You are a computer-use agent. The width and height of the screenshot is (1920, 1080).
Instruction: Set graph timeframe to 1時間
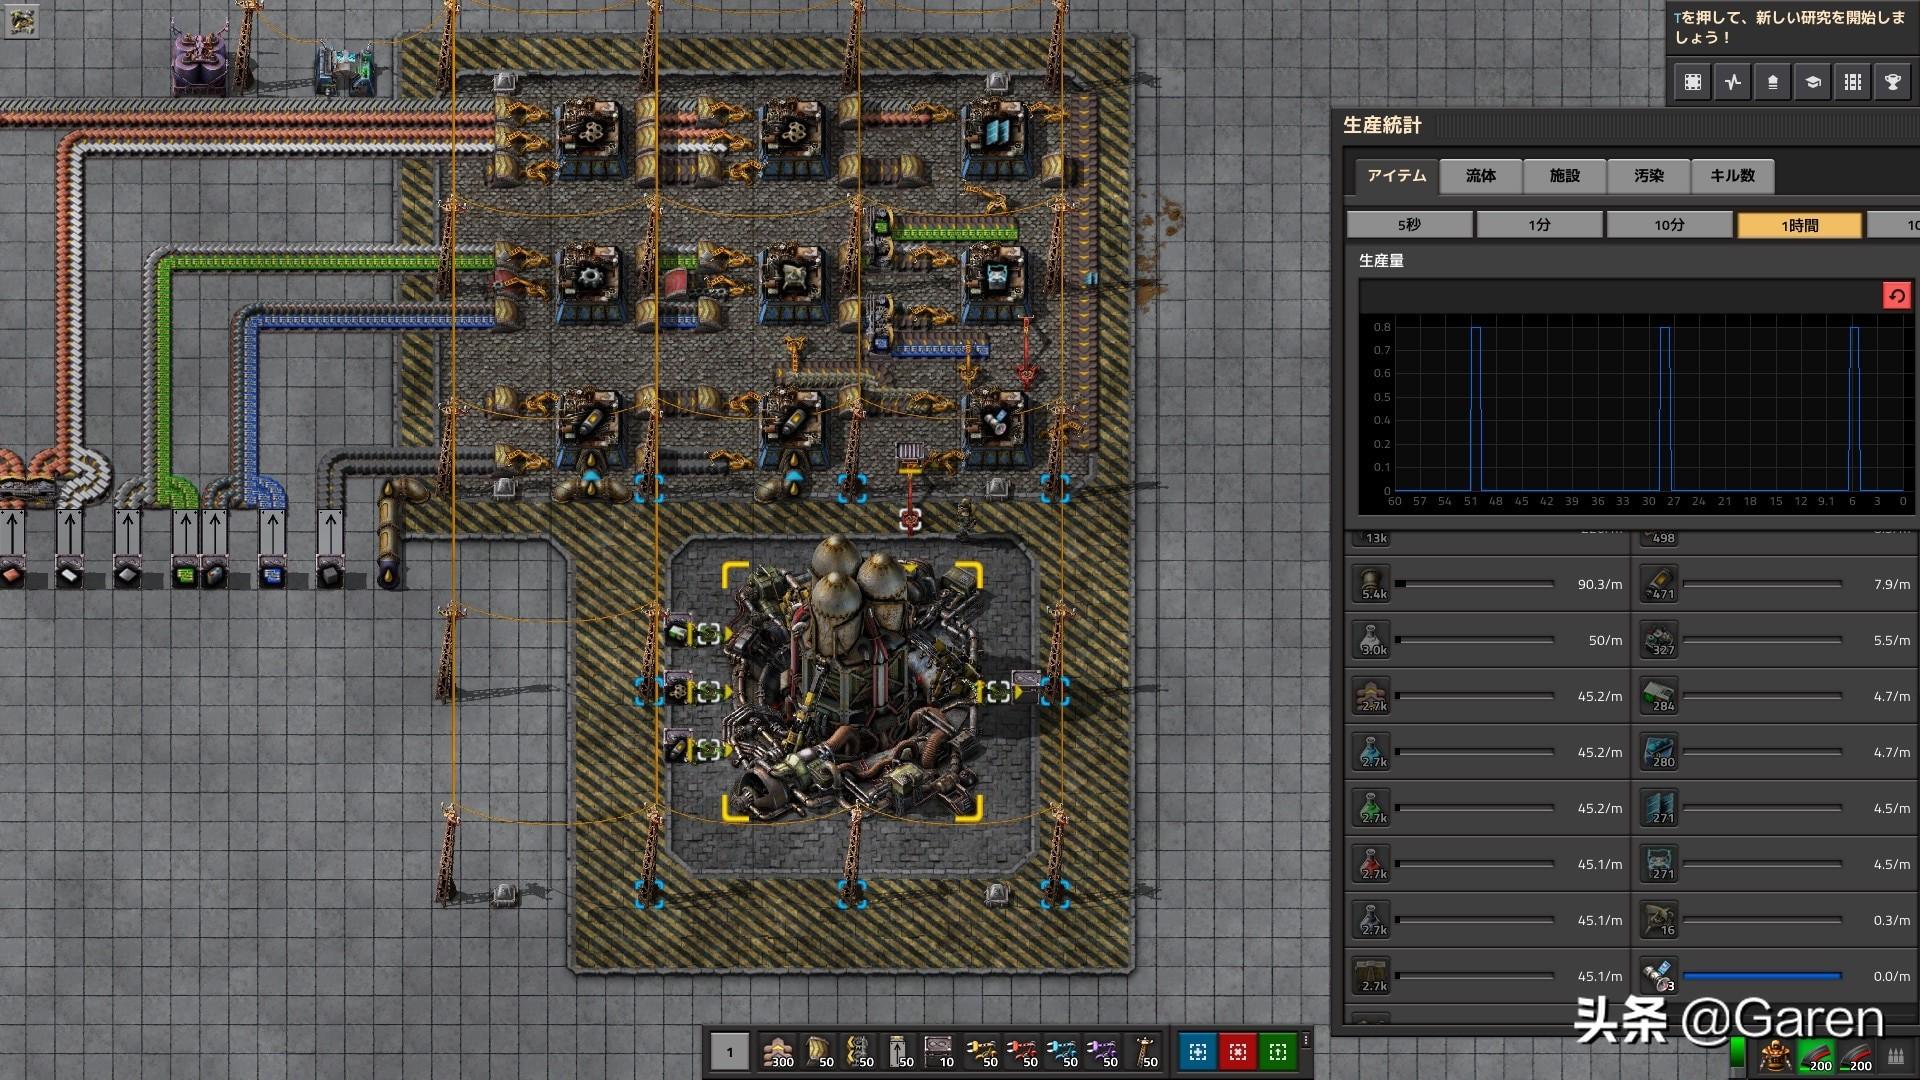click(1799, 225)
